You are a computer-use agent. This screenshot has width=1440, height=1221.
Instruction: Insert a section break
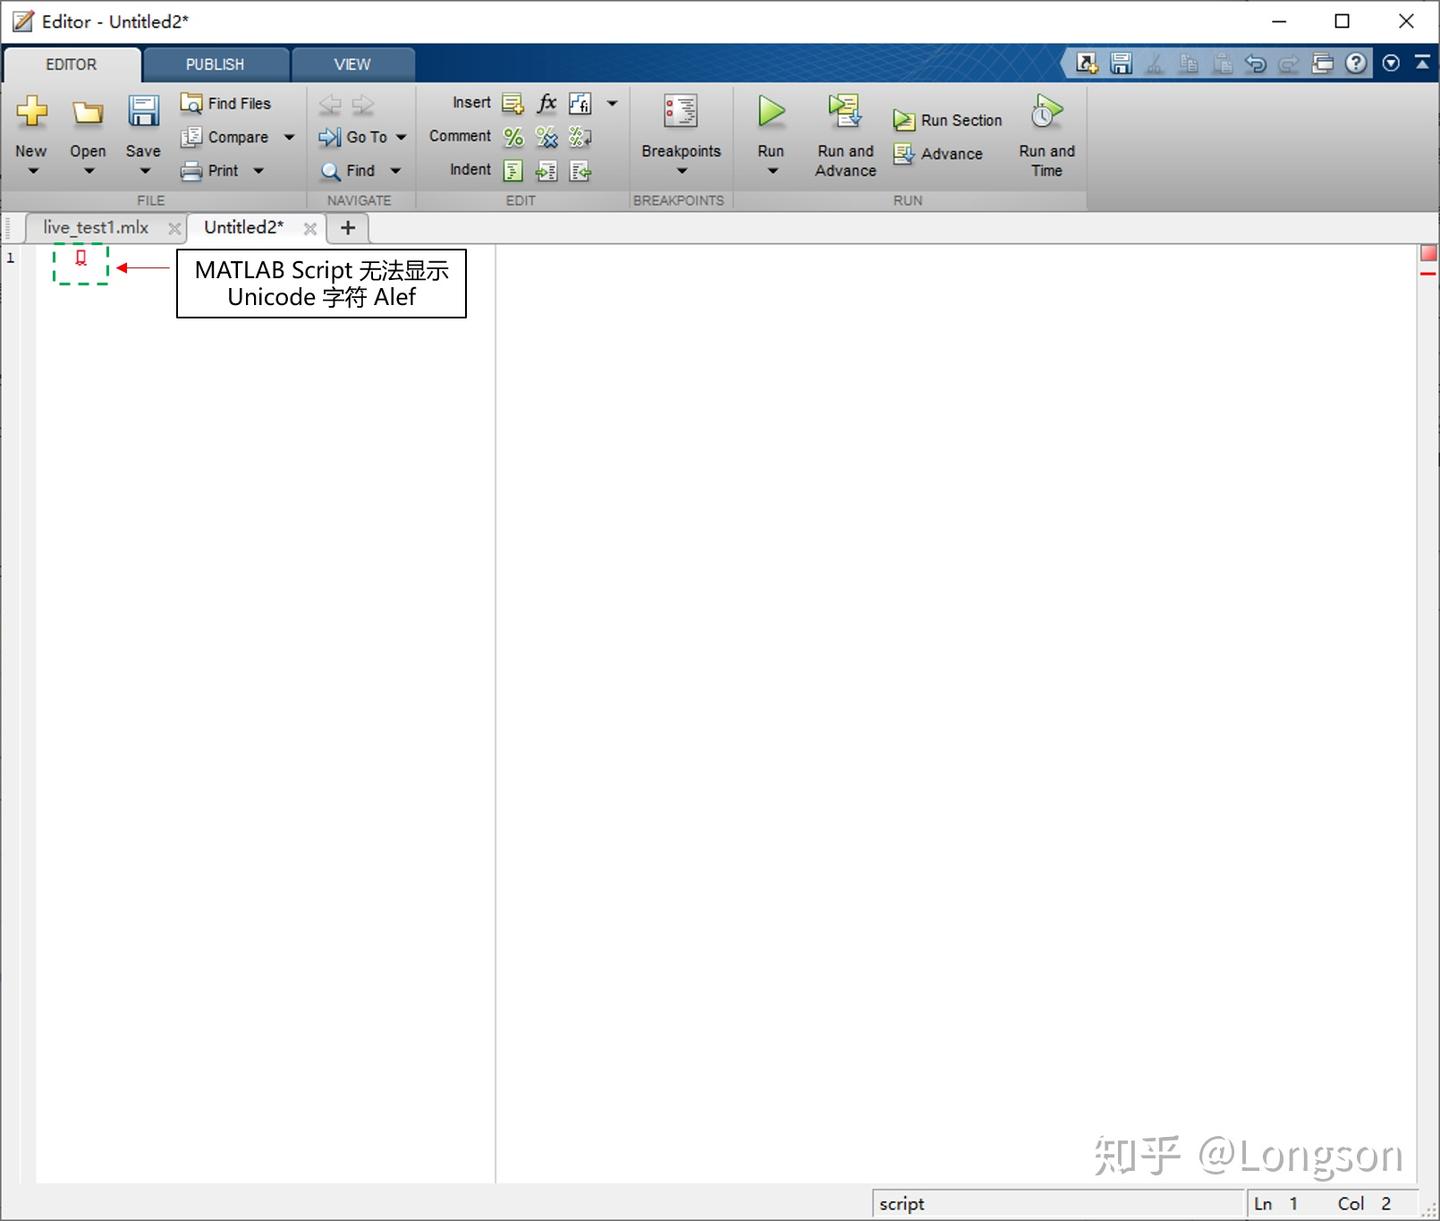[x=513, y=103]
